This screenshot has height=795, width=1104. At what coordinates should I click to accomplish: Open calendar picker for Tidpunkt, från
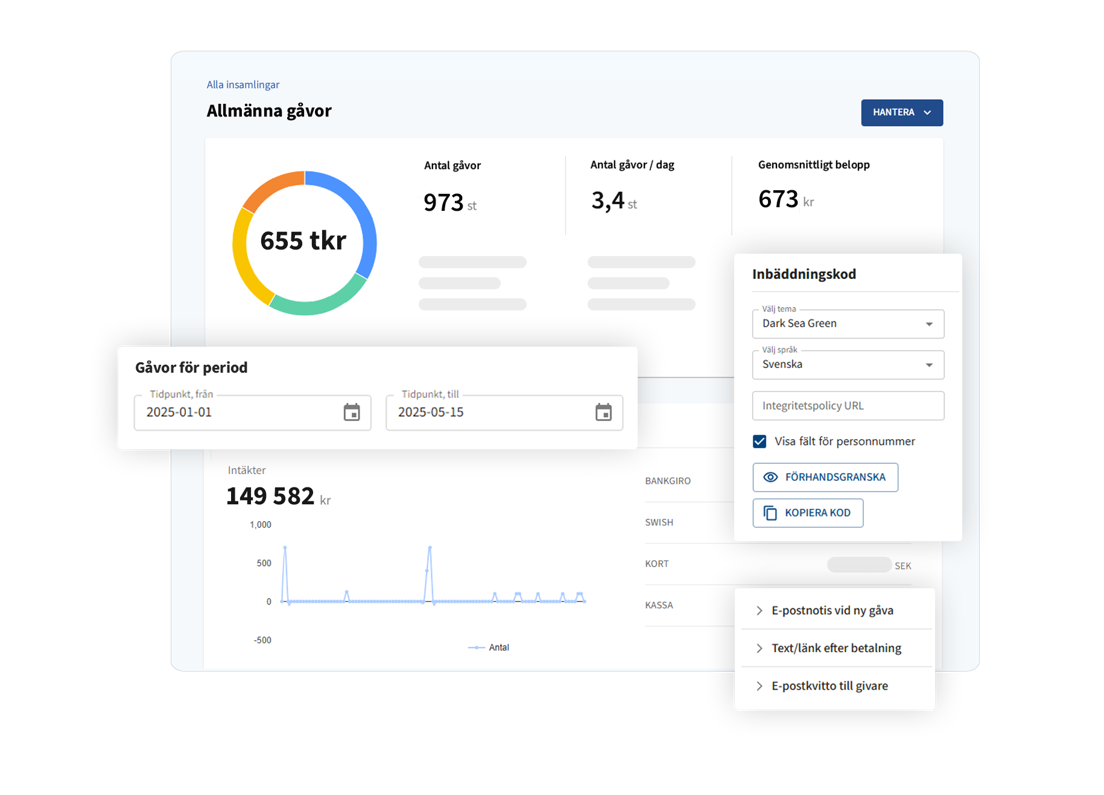click(x=351, y=413)
